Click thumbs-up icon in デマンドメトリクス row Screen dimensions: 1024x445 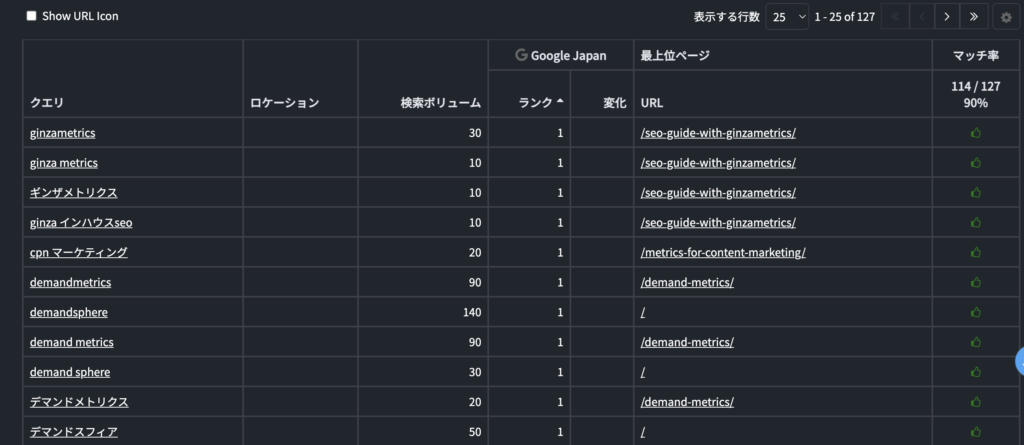pyautogui.click(x=976, y=402)
